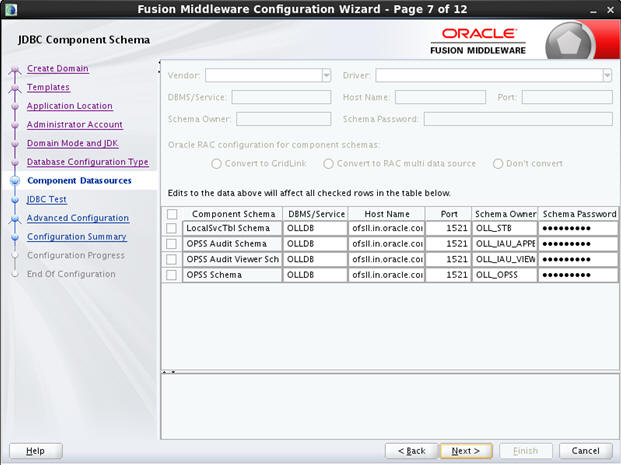Click the OLL_IAU_VIEW schema owner cell
Viewport: 621px width, 465px height.
click(x=505, y=259)
